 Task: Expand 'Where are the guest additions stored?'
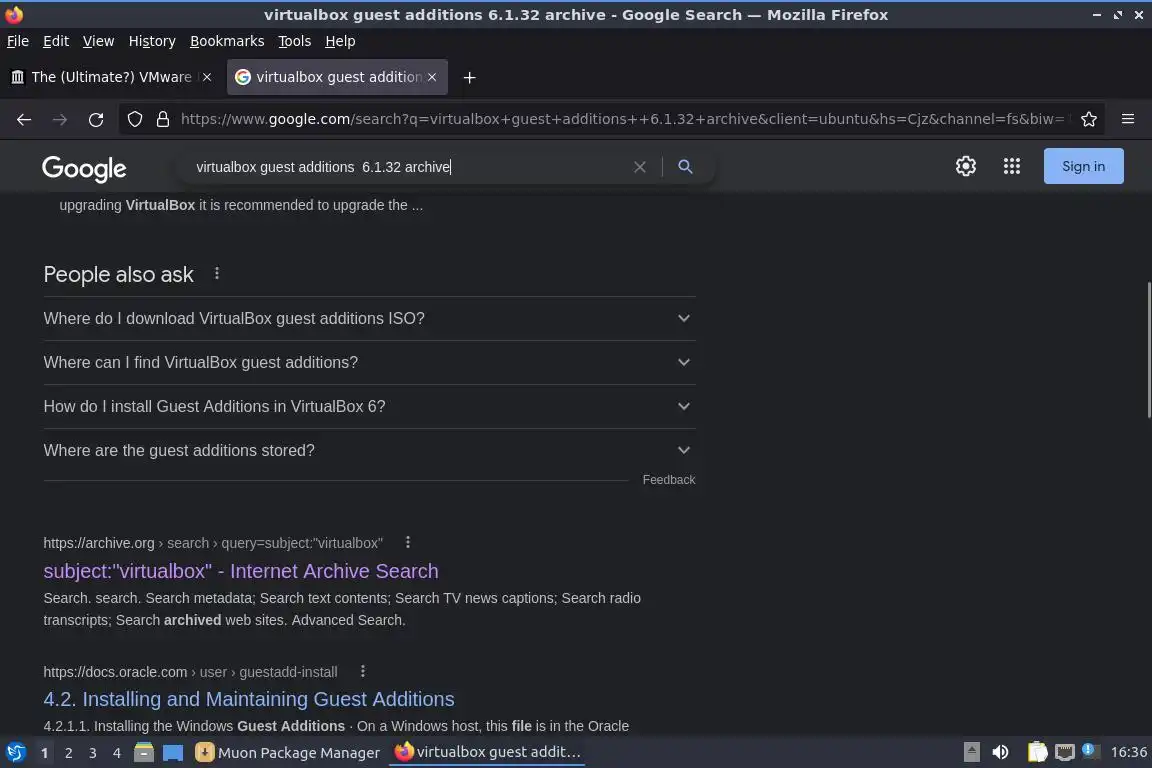click(x=369, y=451)
